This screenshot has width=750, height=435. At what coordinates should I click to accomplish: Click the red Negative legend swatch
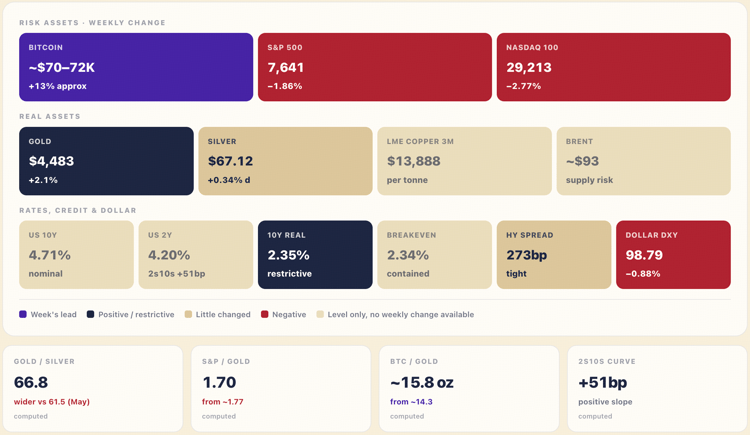[265, 314]
